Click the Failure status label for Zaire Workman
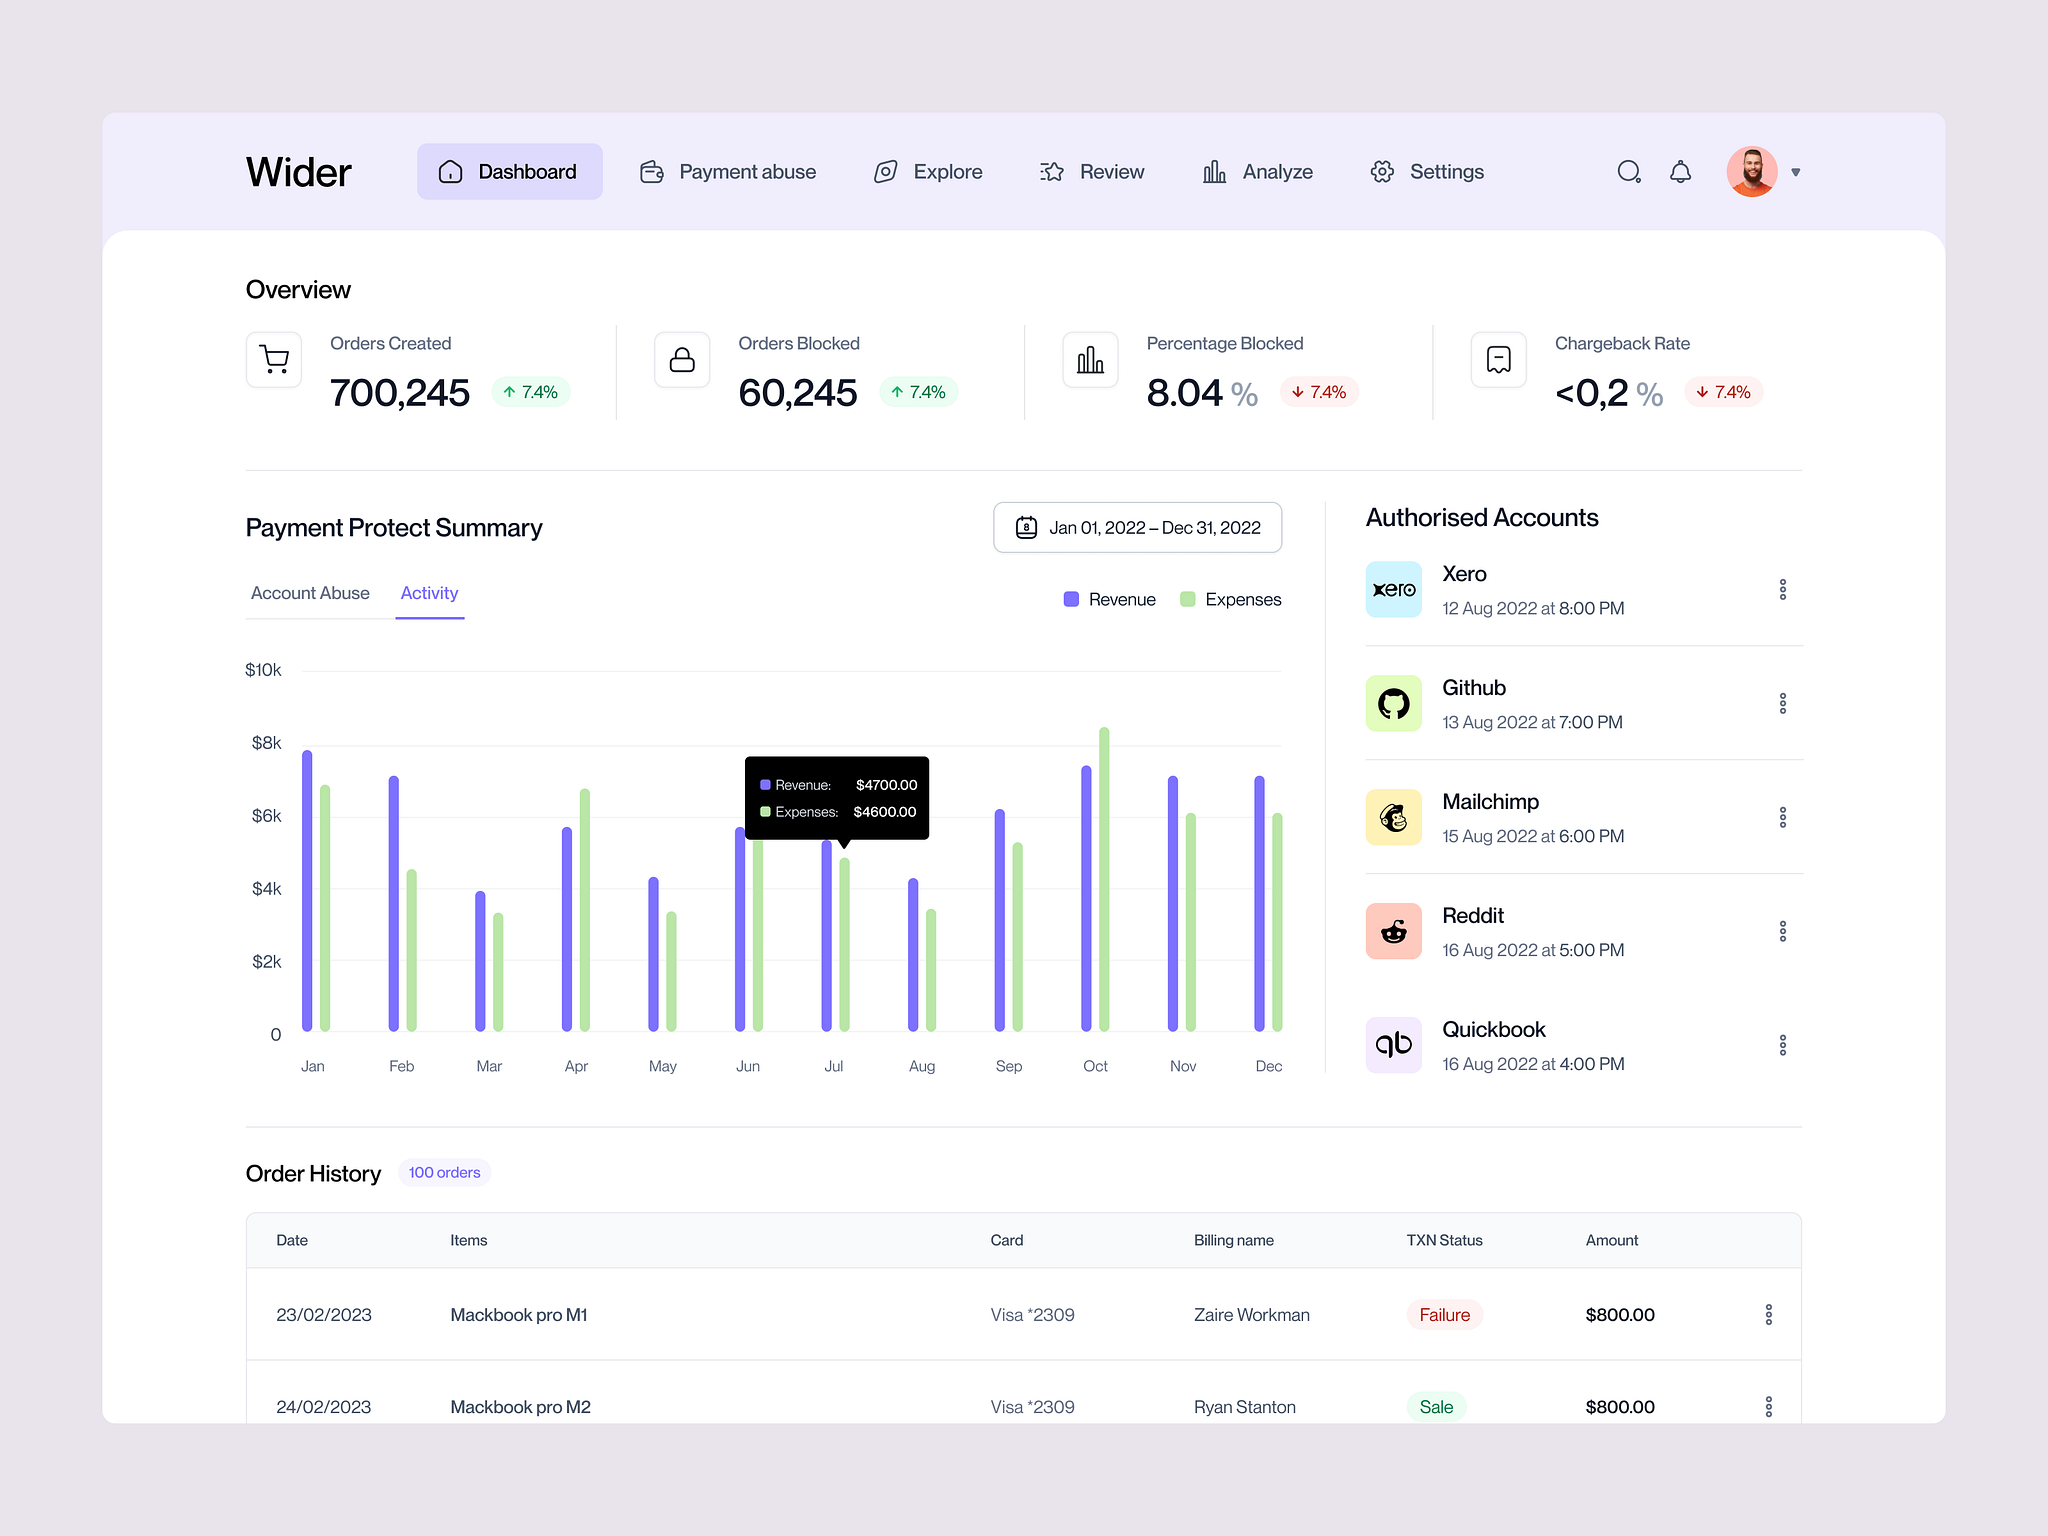 coord(1444,1314)
